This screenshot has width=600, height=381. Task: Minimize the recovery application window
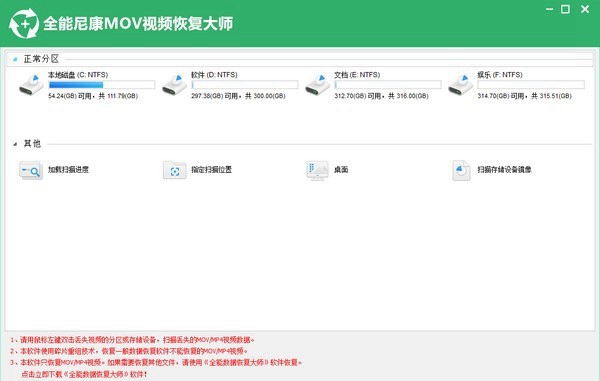[x=549, y=9]
